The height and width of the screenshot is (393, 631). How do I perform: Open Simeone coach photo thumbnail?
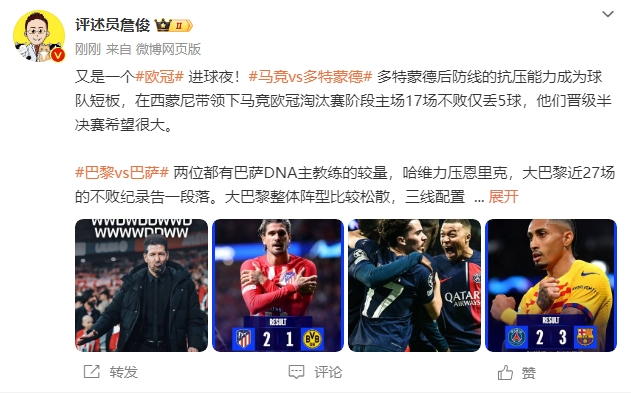tap(141, 285)
